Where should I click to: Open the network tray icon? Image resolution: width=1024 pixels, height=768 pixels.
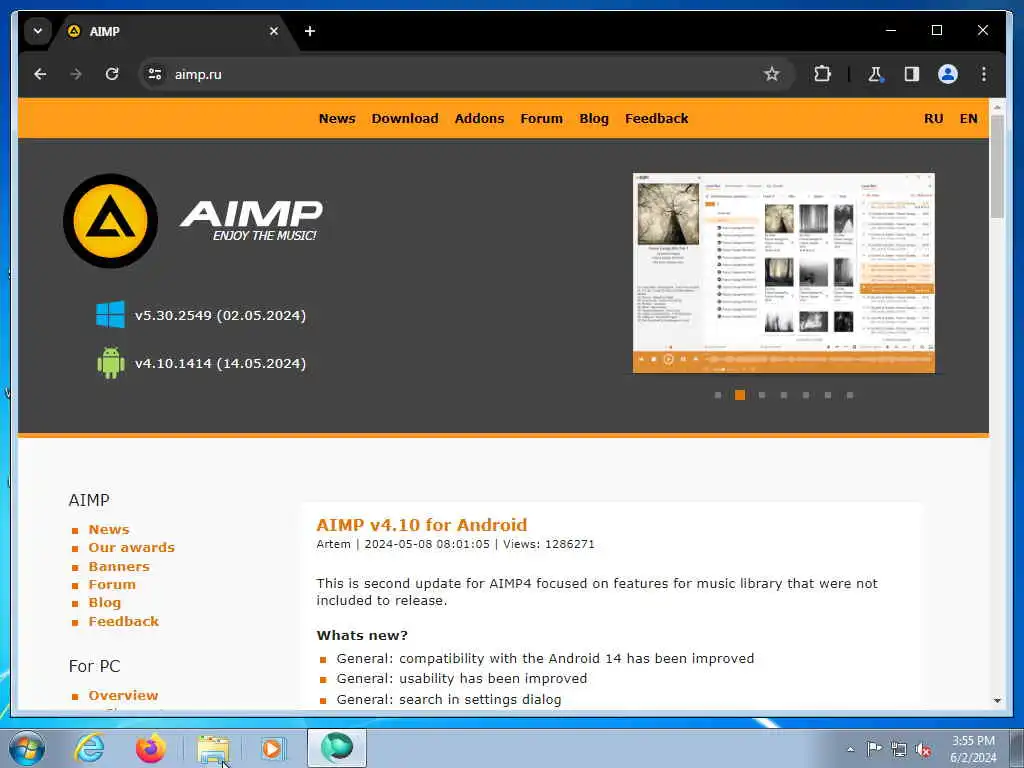tap(899, 749)
